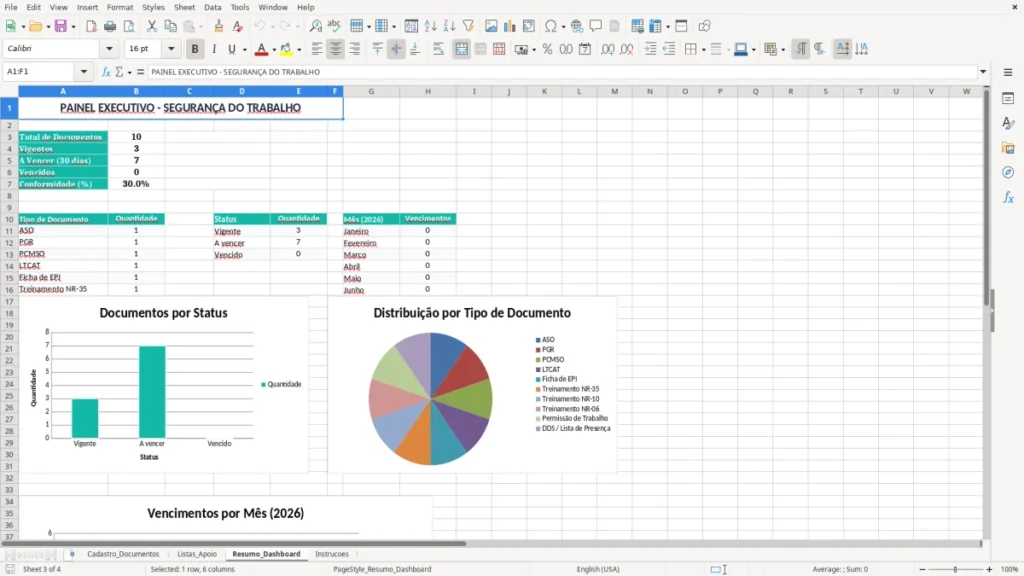
Task: Open Function Wizard fx icon
Action: (106, 72)
